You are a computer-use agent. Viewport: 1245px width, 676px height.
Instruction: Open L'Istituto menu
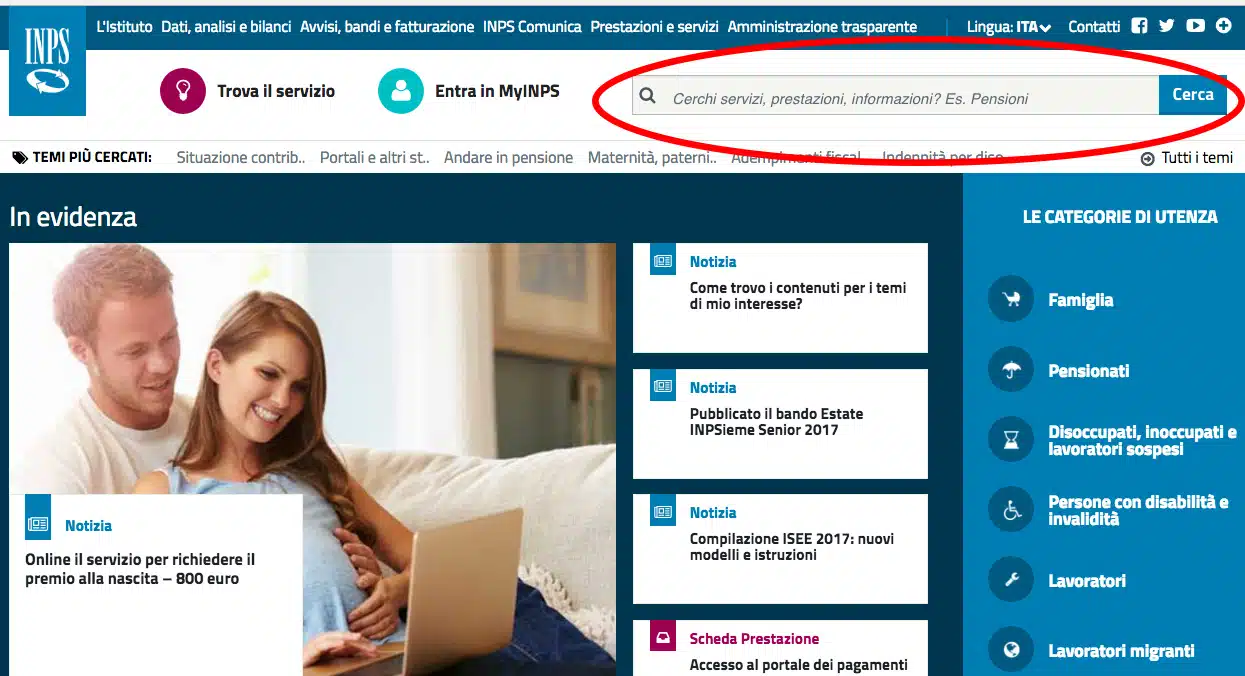pos(124,27)
